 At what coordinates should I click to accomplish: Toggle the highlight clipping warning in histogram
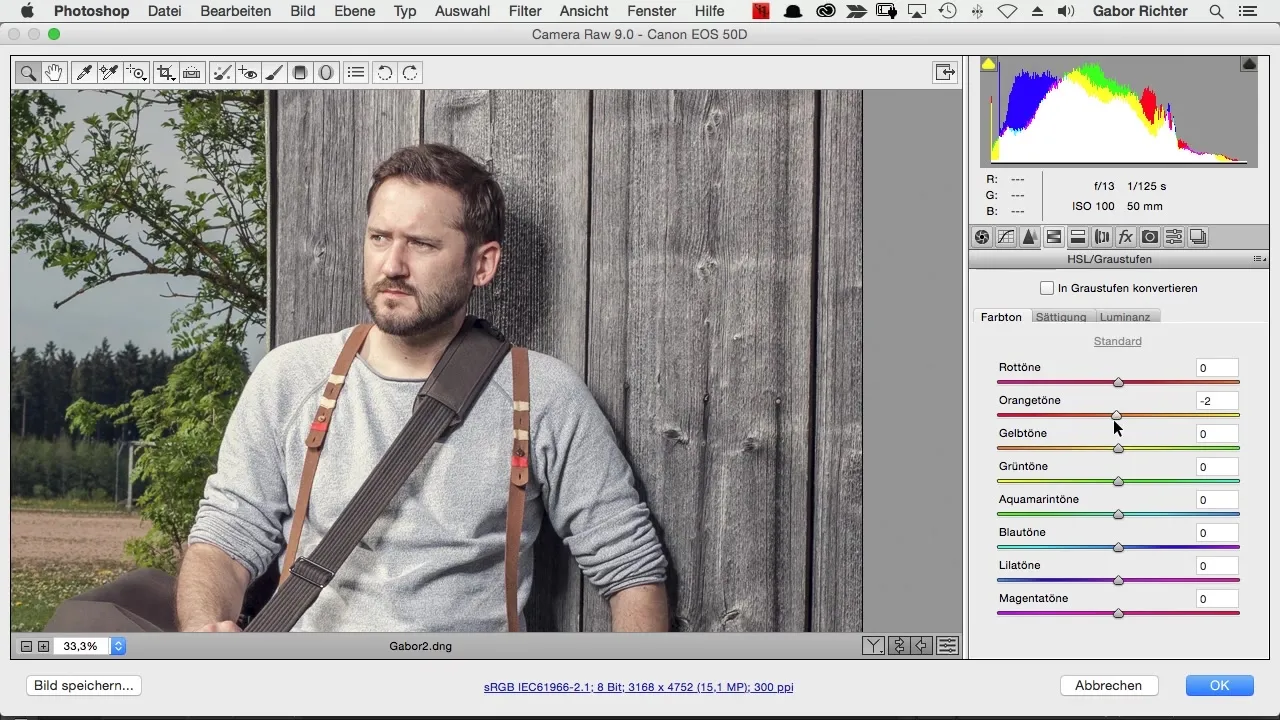pos(1248,64)
